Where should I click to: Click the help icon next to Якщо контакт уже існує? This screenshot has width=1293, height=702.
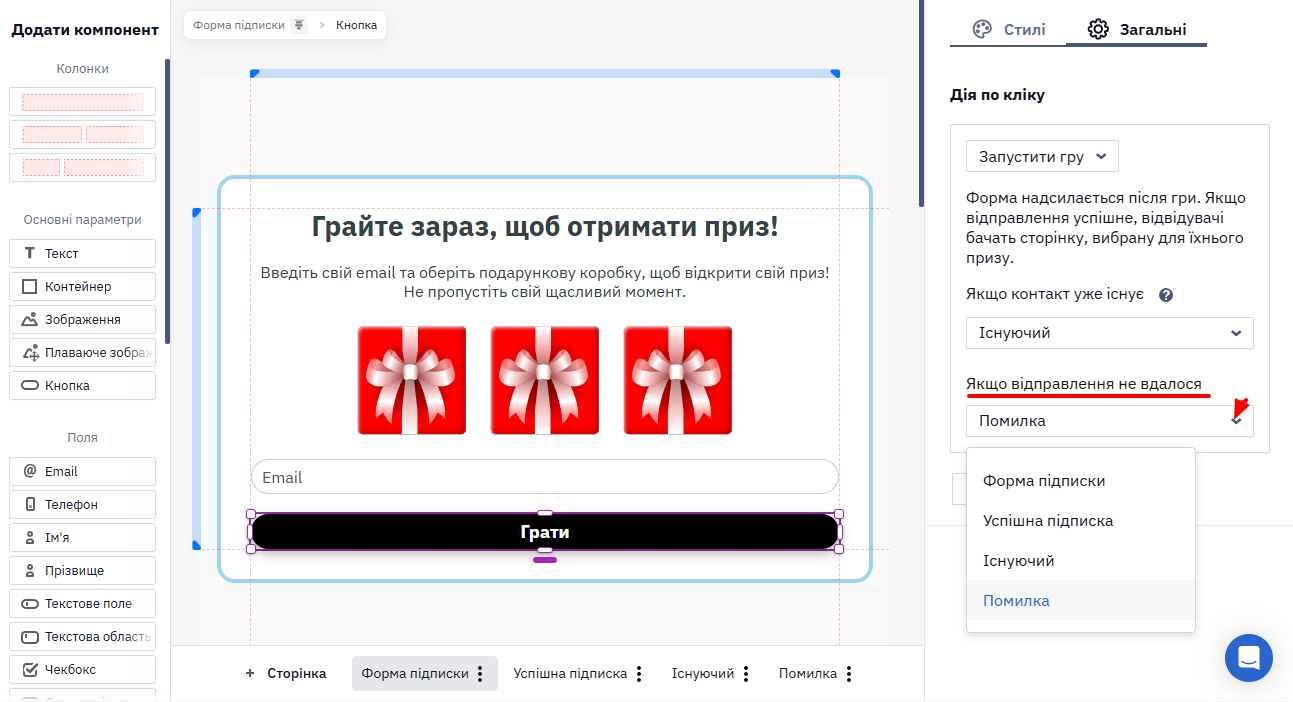(1165, 295)
